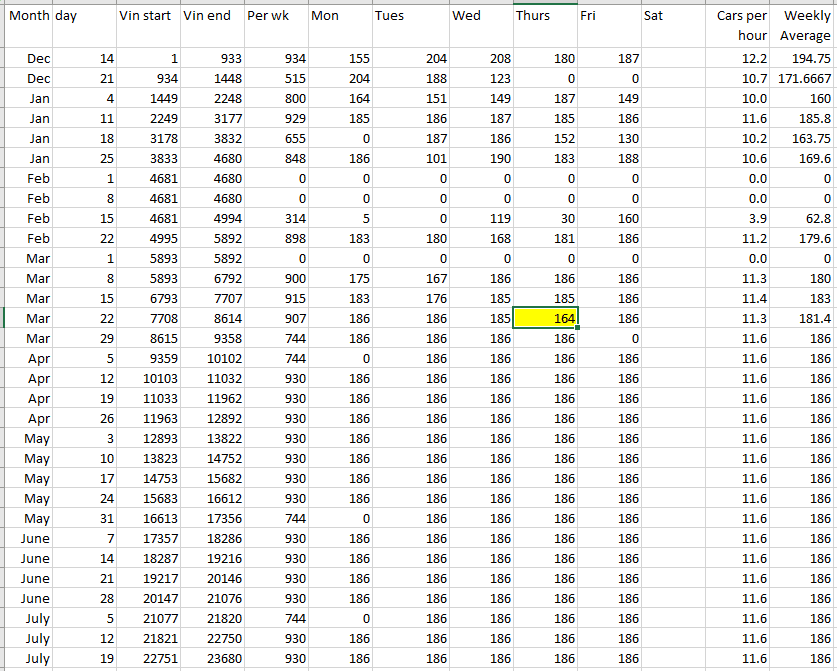Viewport: 837px width, 671px height.
Task: Select the weekly average cell 194.75
Action: (x=805, y=59)
